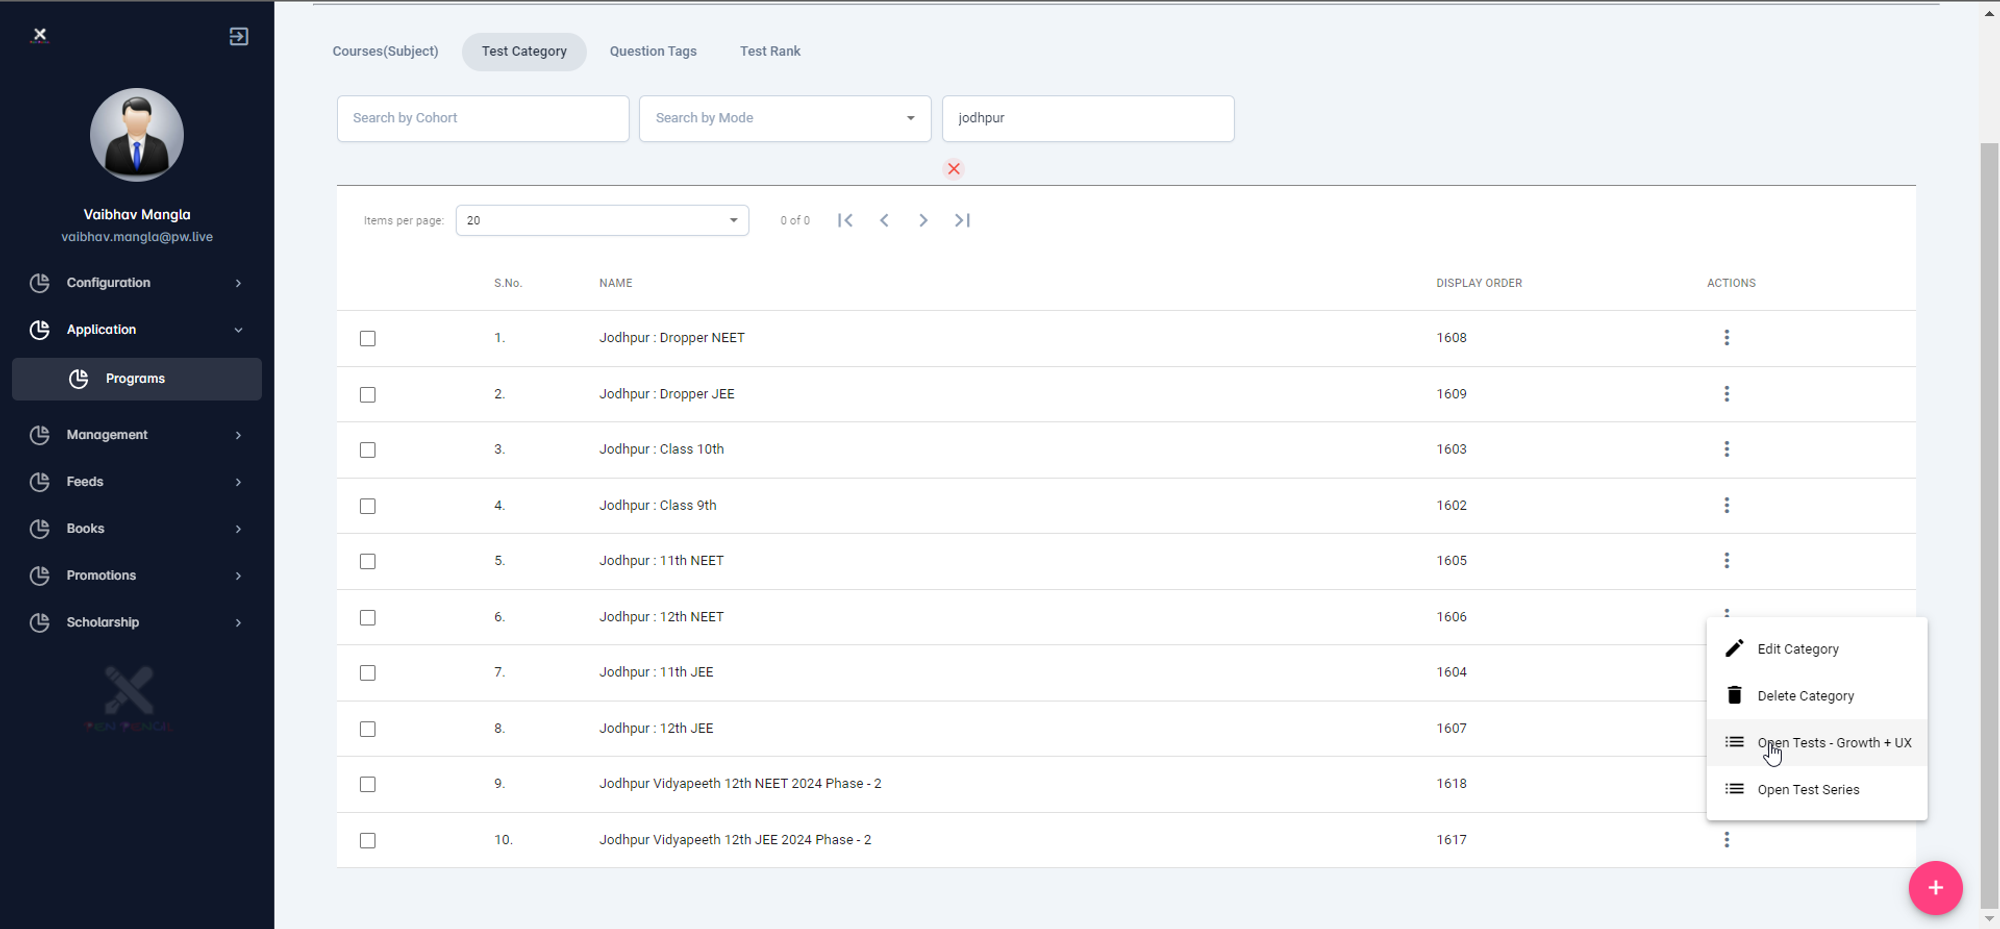Go to the first page of results
Screen dimensions: 2000x929
point(845,220)
